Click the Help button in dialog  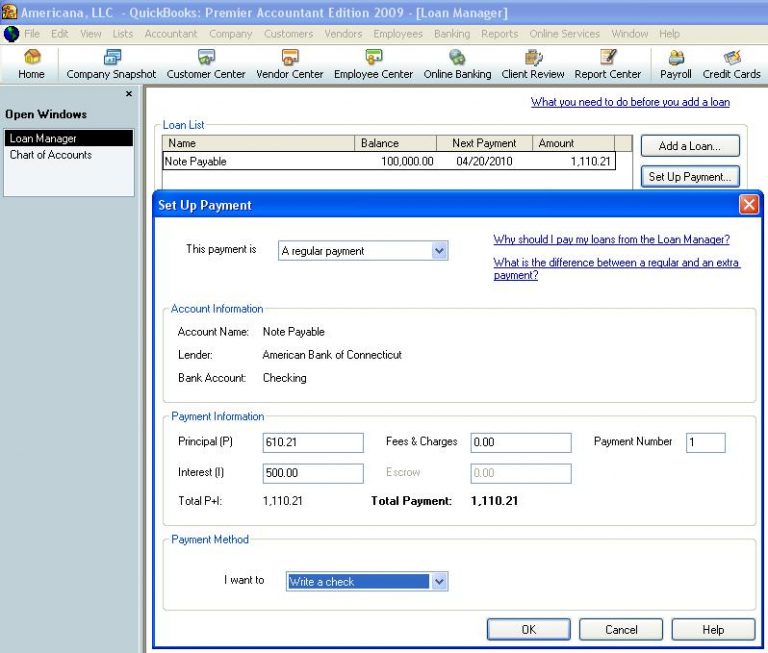pos(713,629)
